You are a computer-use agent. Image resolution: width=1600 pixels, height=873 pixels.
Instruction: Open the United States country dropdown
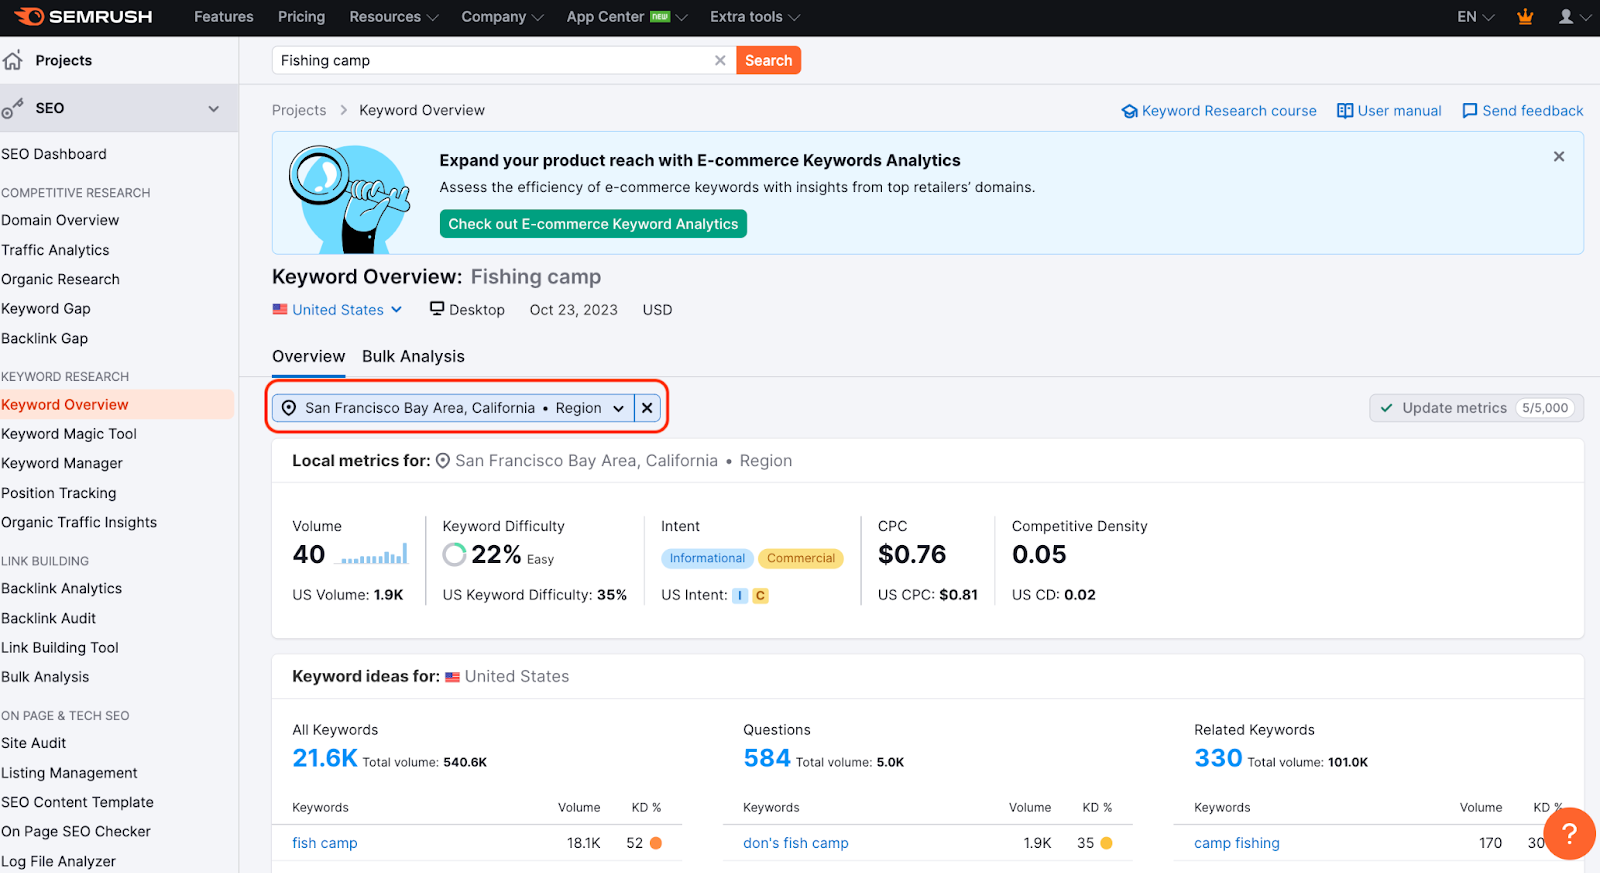pos(338,310)
